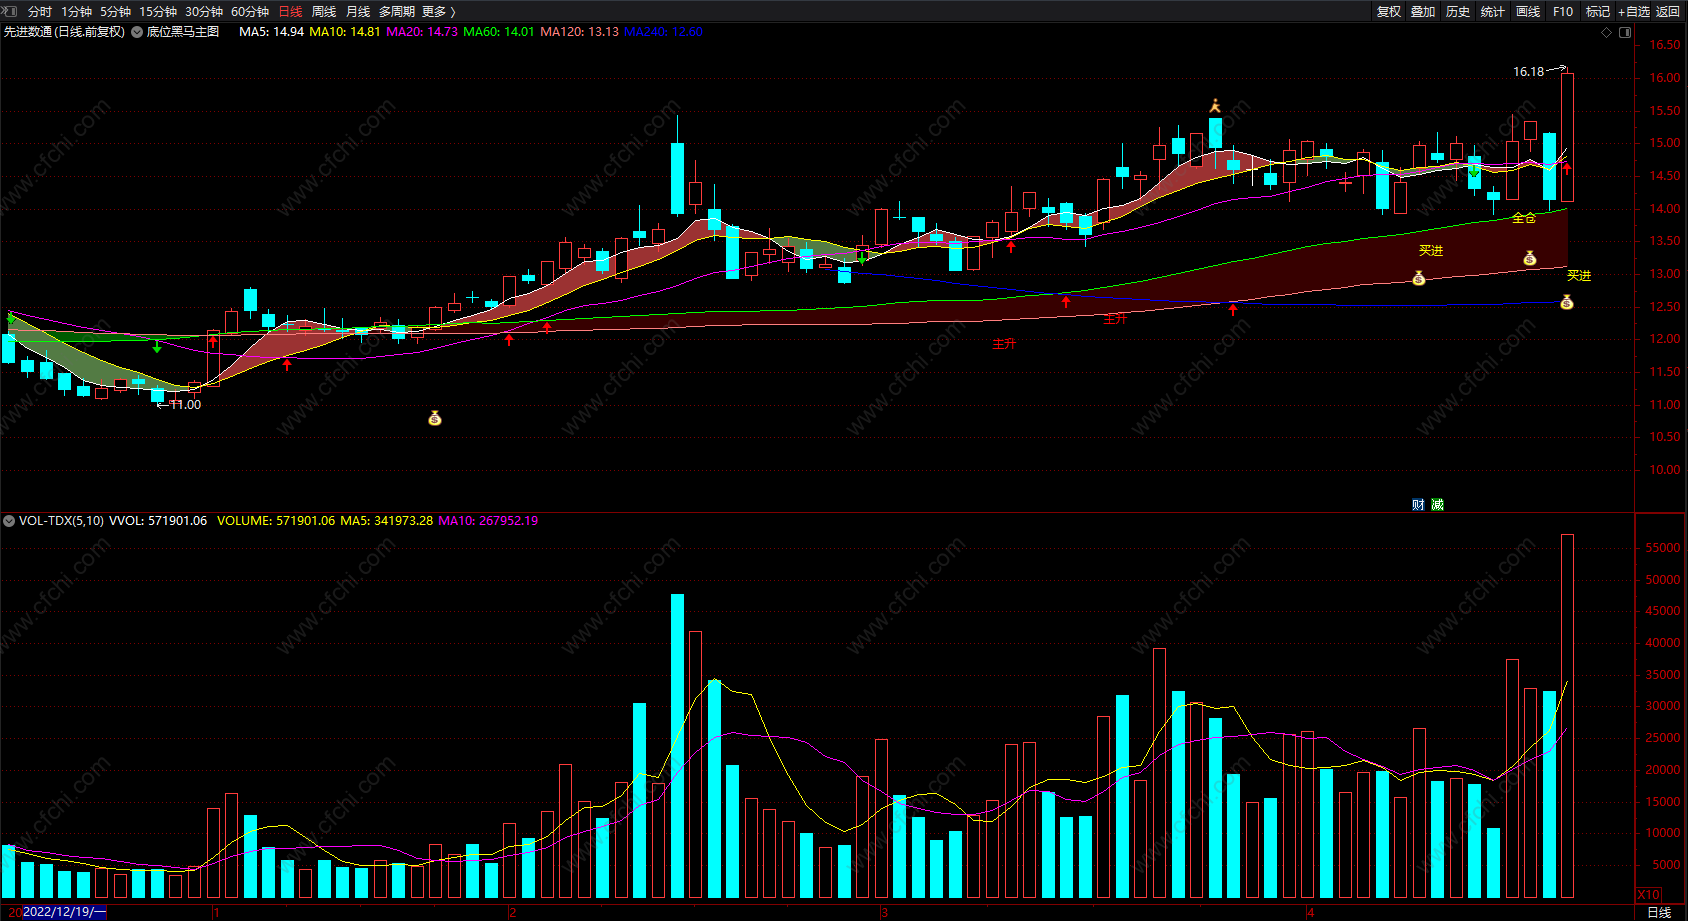Viewport: 1688px width, 921px height.
Task: Toggle the side panel layout icon
Action: coord(1625,32)
